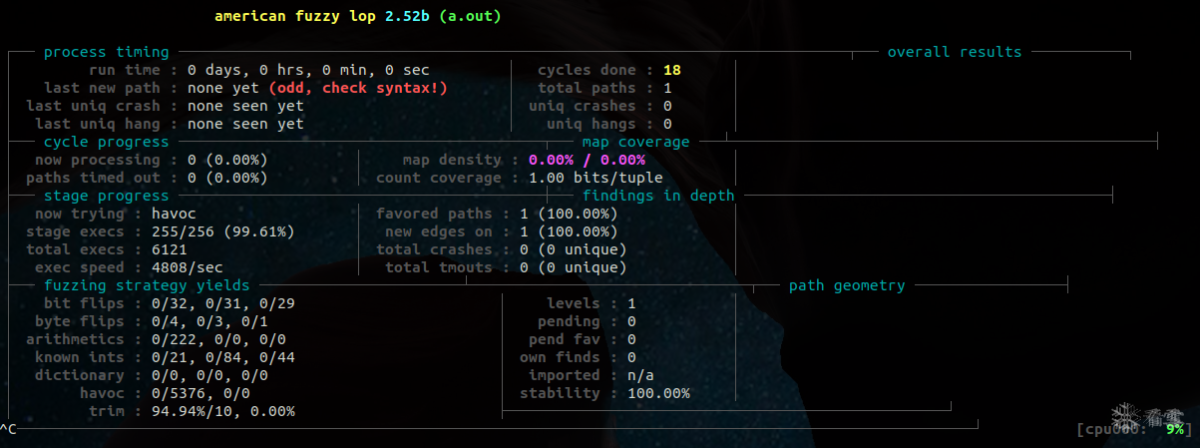Click the 'path geometry' section header
This screenshot has width=1200, height=448.
(x=847, y=286)
